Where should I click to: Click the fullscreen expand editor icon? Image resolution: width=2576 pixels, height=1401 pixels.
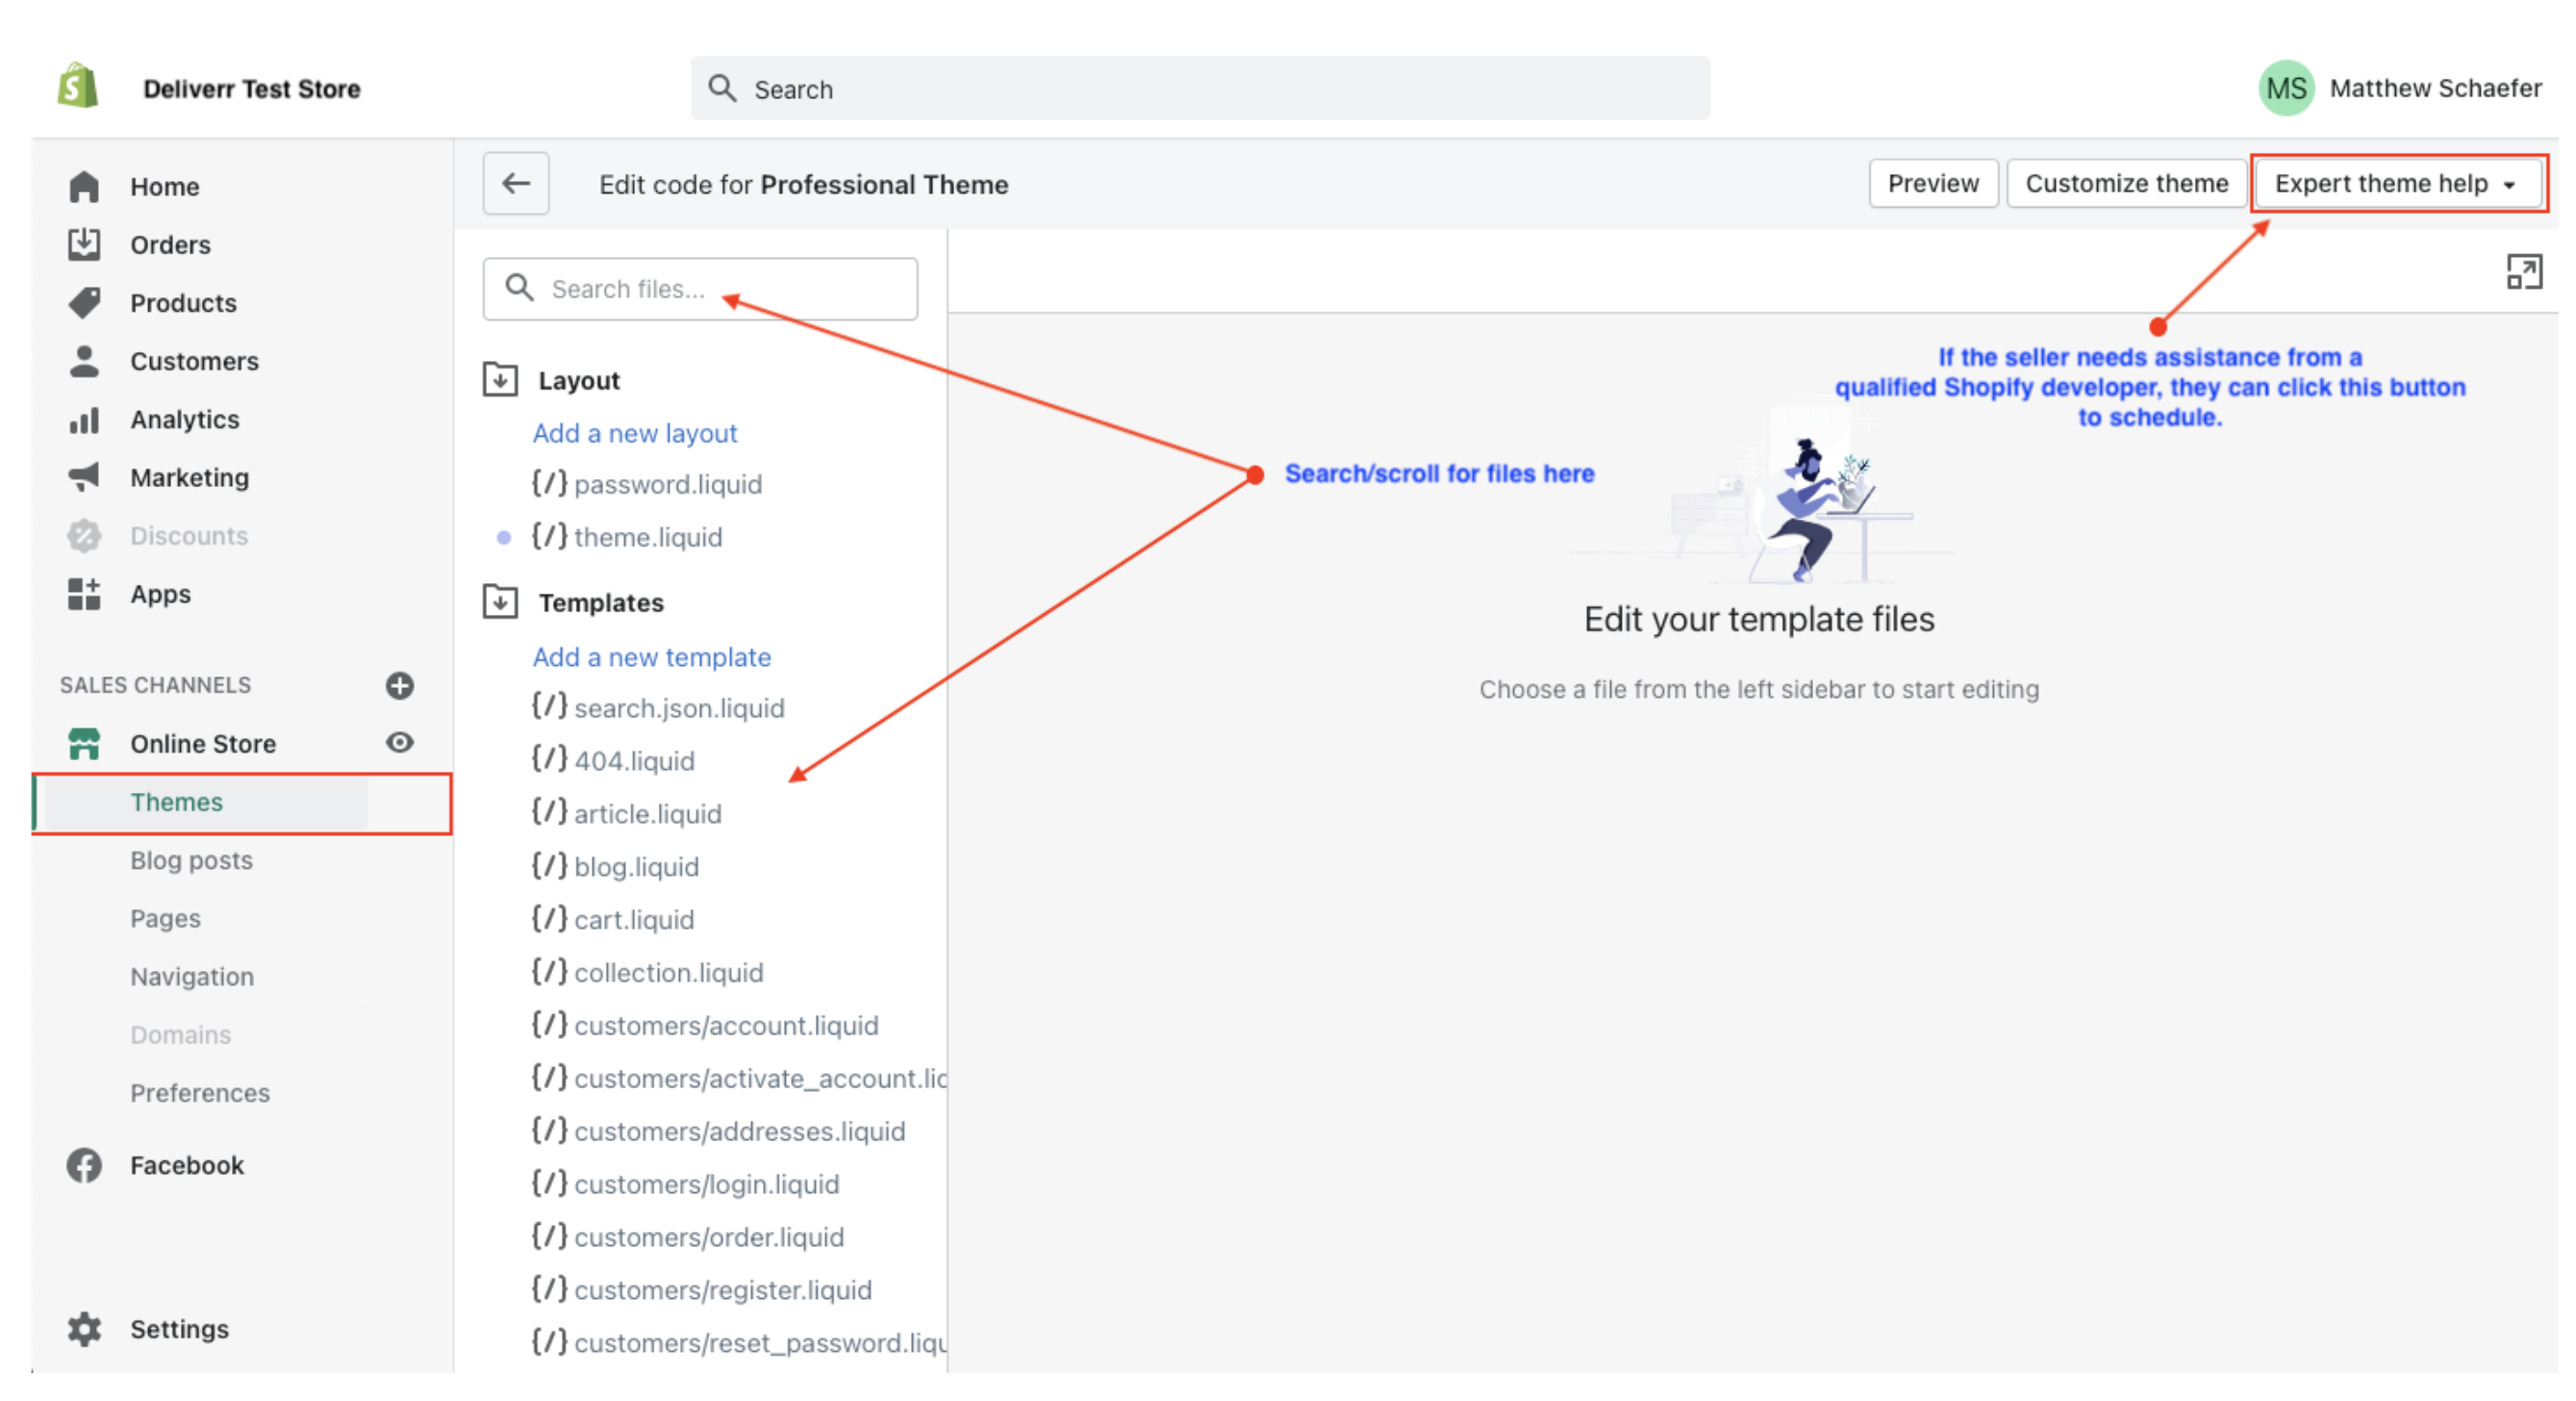coord(2523,272)
